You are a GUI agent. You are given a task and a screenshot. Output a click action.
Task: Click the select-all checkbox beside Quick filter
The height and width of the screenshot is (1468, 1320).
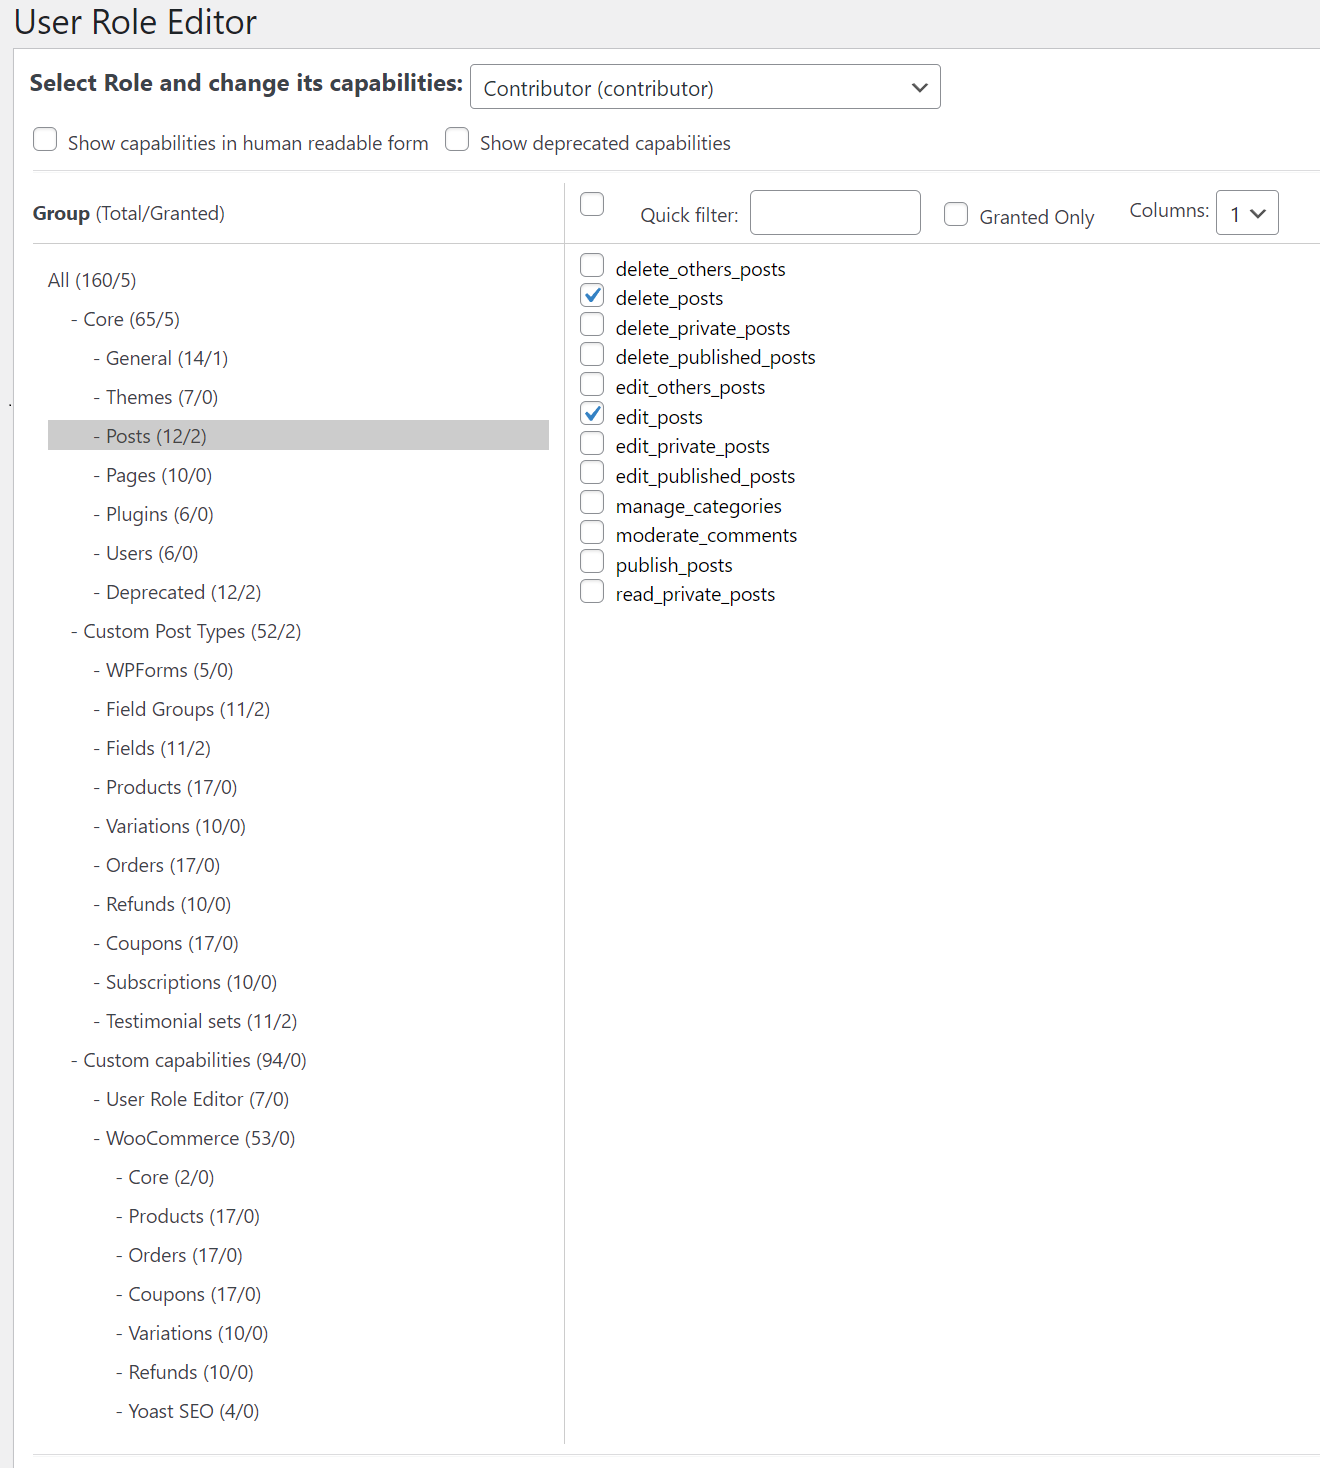coord(592,205)
